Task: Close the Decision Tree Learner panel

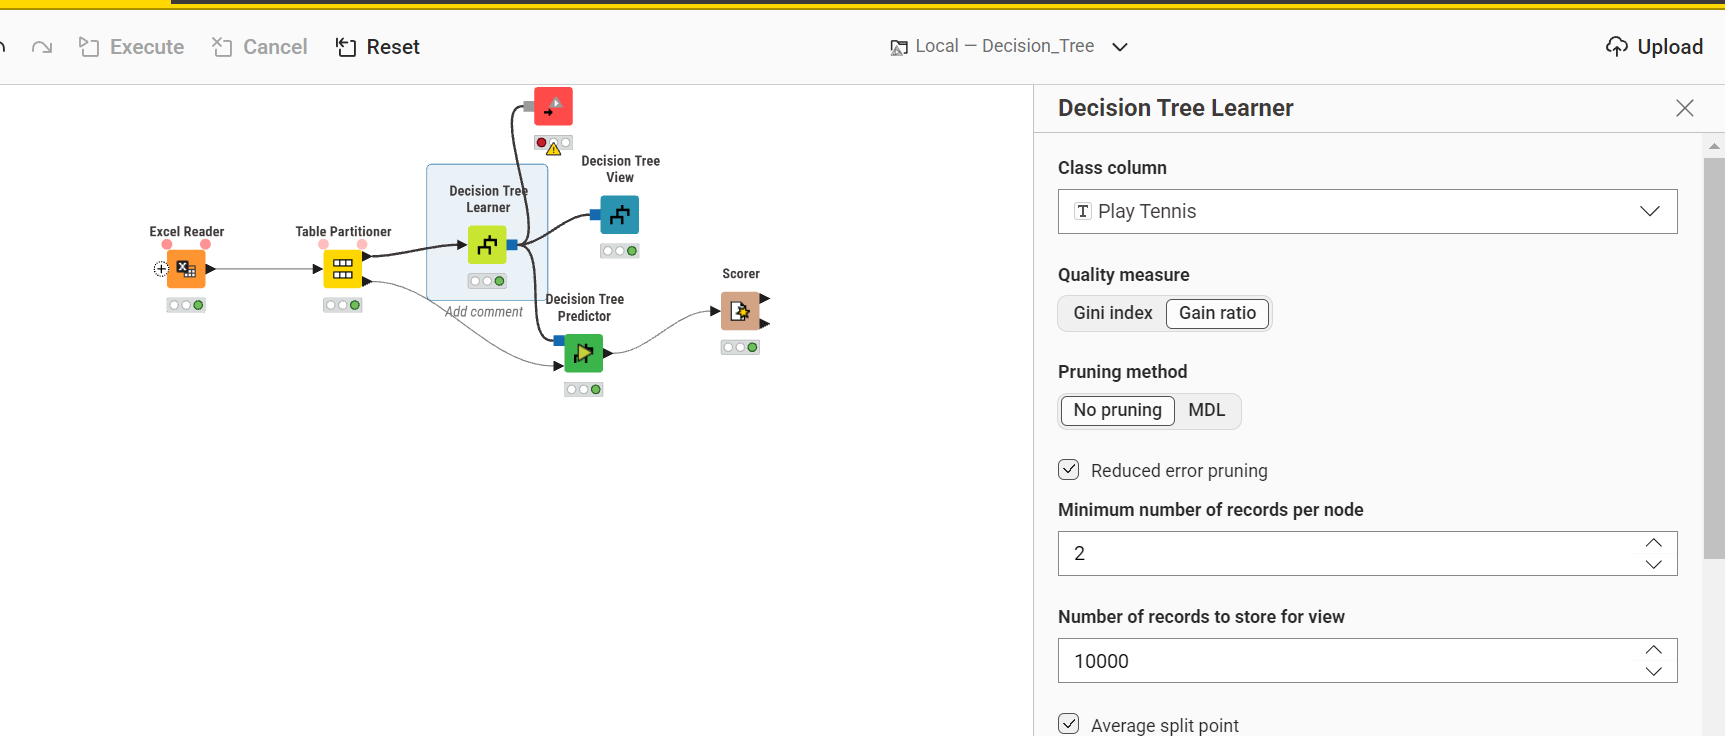Action: [x=1685, y=108]
